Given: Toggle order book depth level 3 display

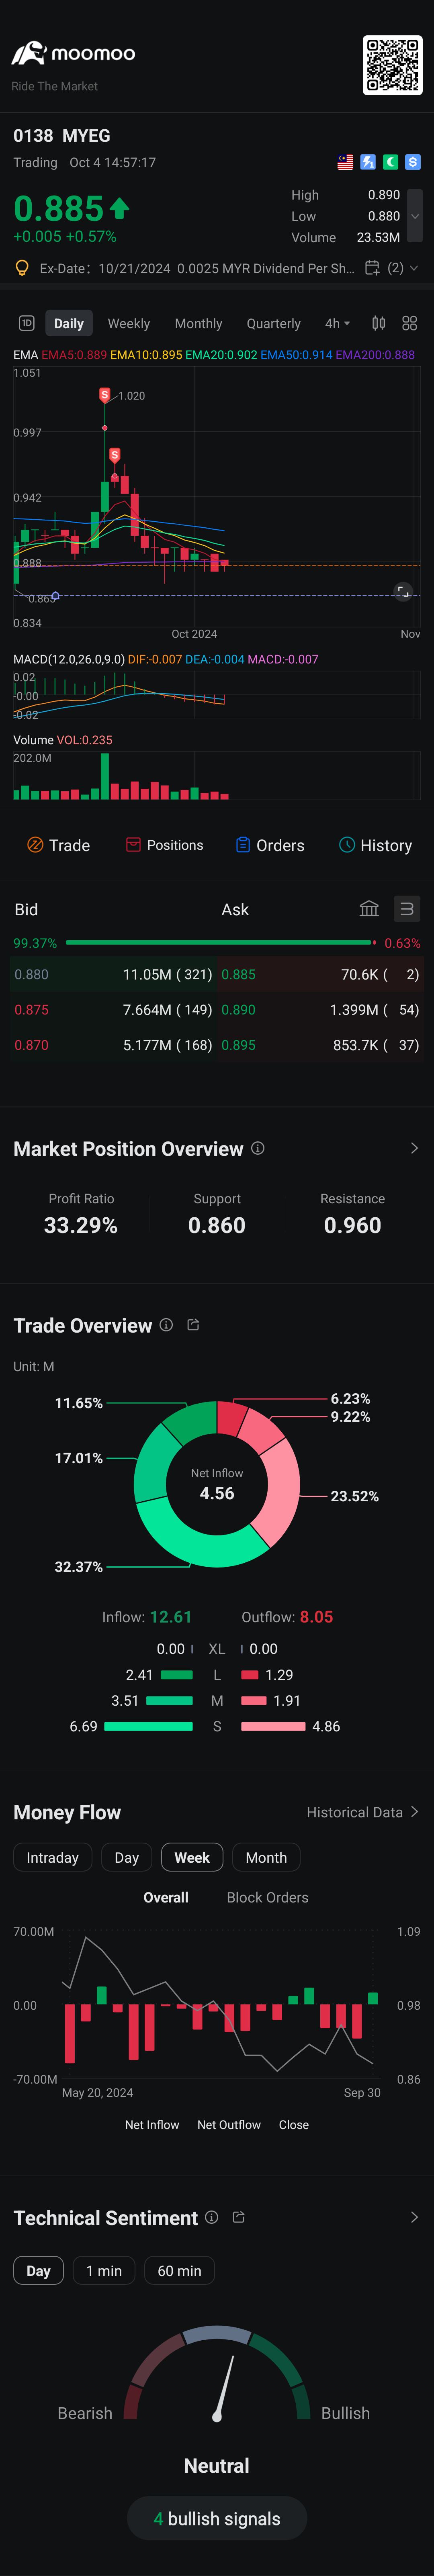Looking at the screenshot, I should (407, 909).
